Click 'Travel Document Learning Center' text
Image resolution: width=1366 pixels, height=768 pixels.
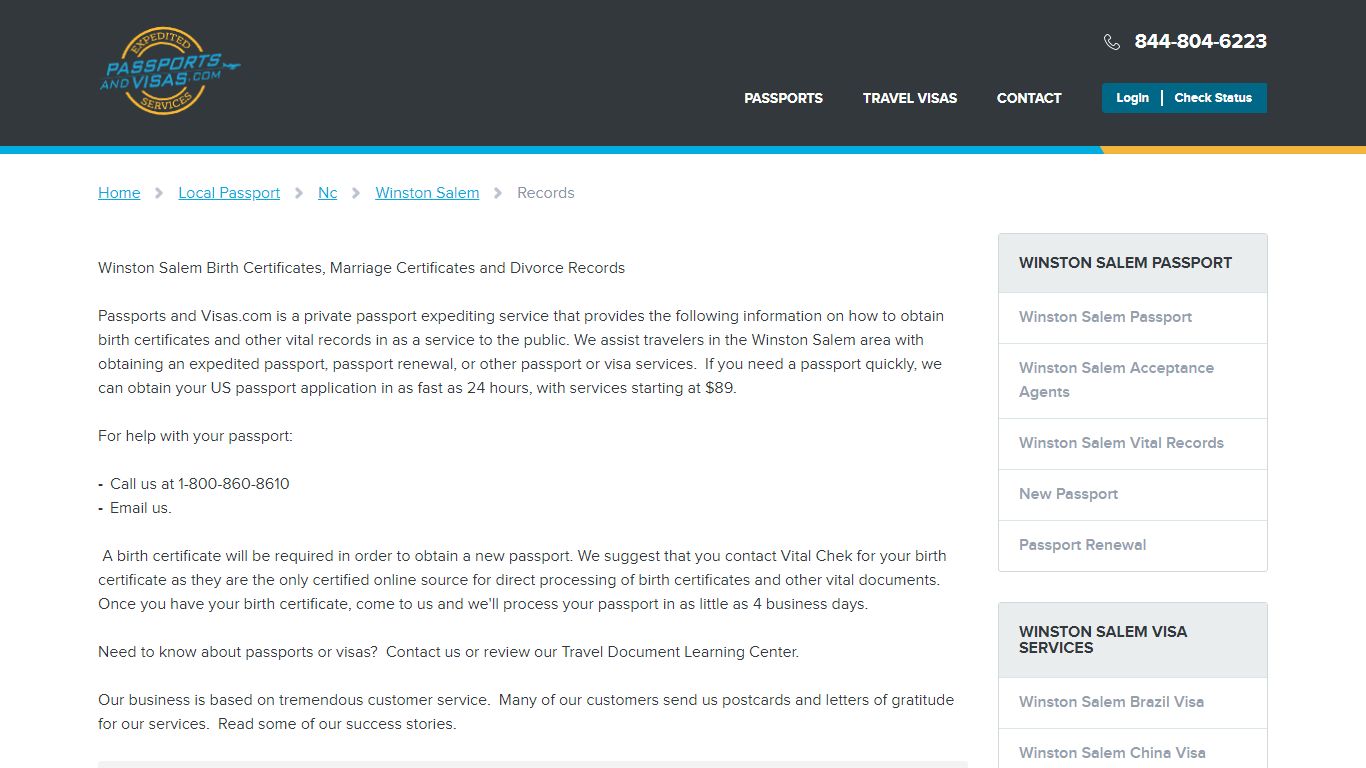pos(678,652)
